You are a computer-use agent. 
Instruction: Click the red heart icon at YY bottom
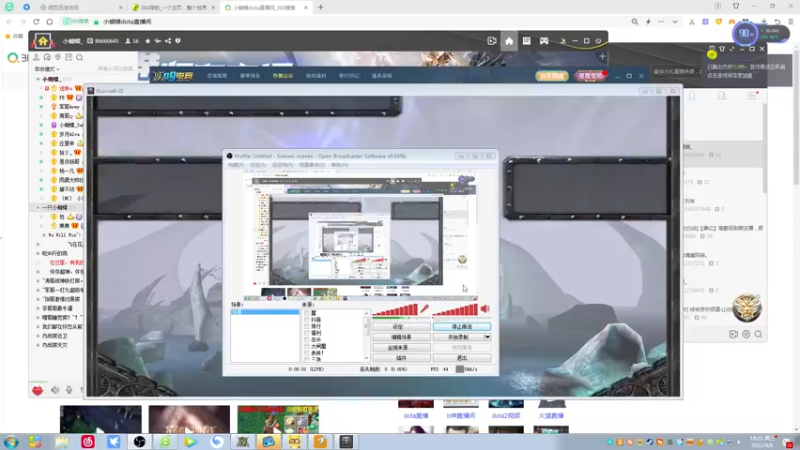pos(37,390)
